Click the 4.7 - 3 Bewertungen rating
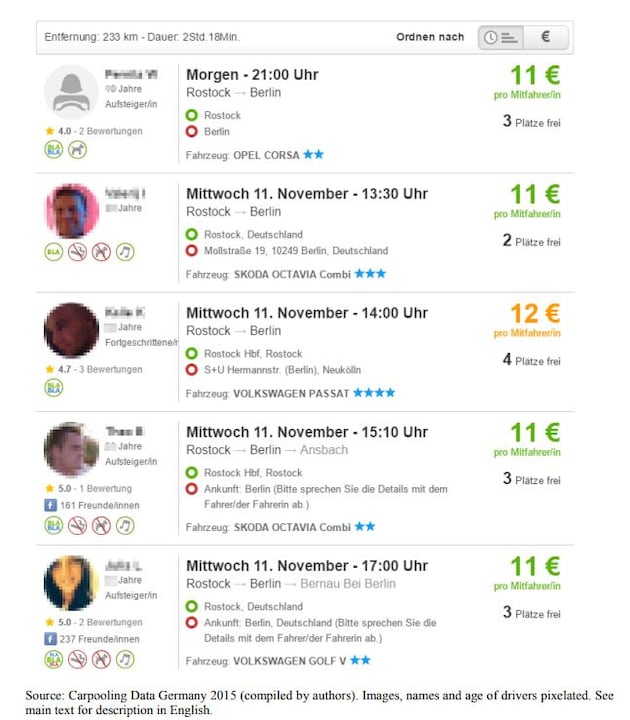 tap(94, 369)
